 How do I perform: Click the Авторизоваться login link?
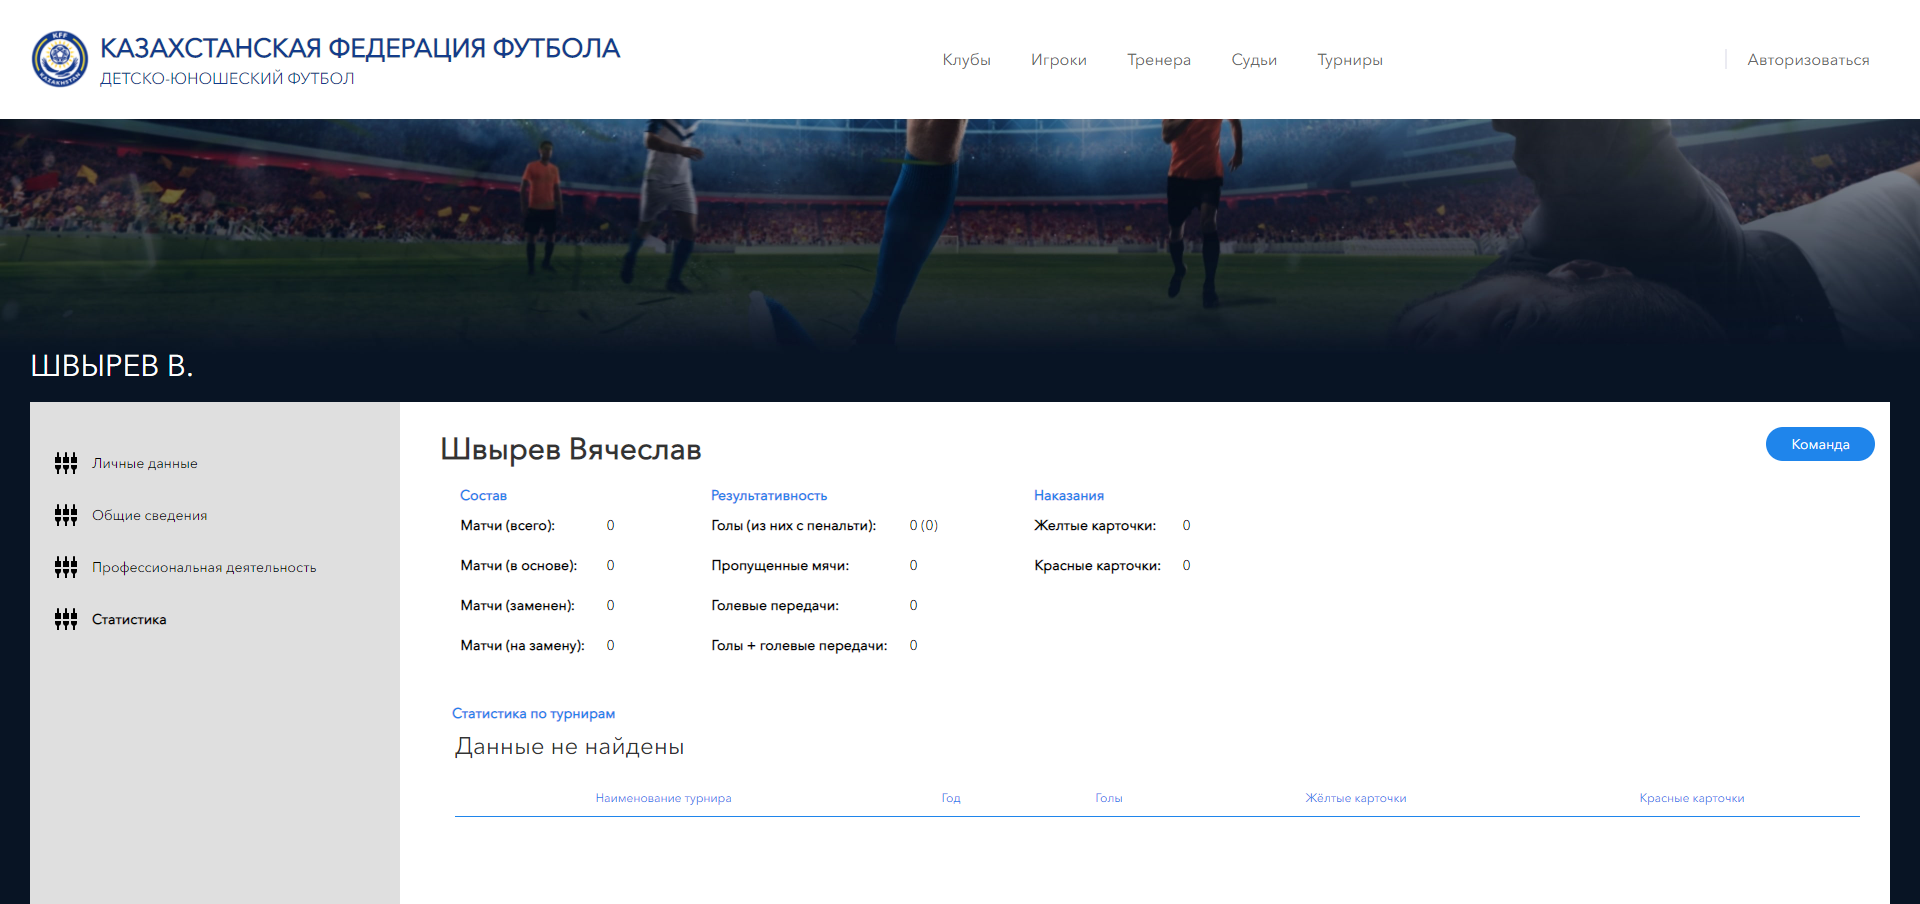click(1808, 60)
